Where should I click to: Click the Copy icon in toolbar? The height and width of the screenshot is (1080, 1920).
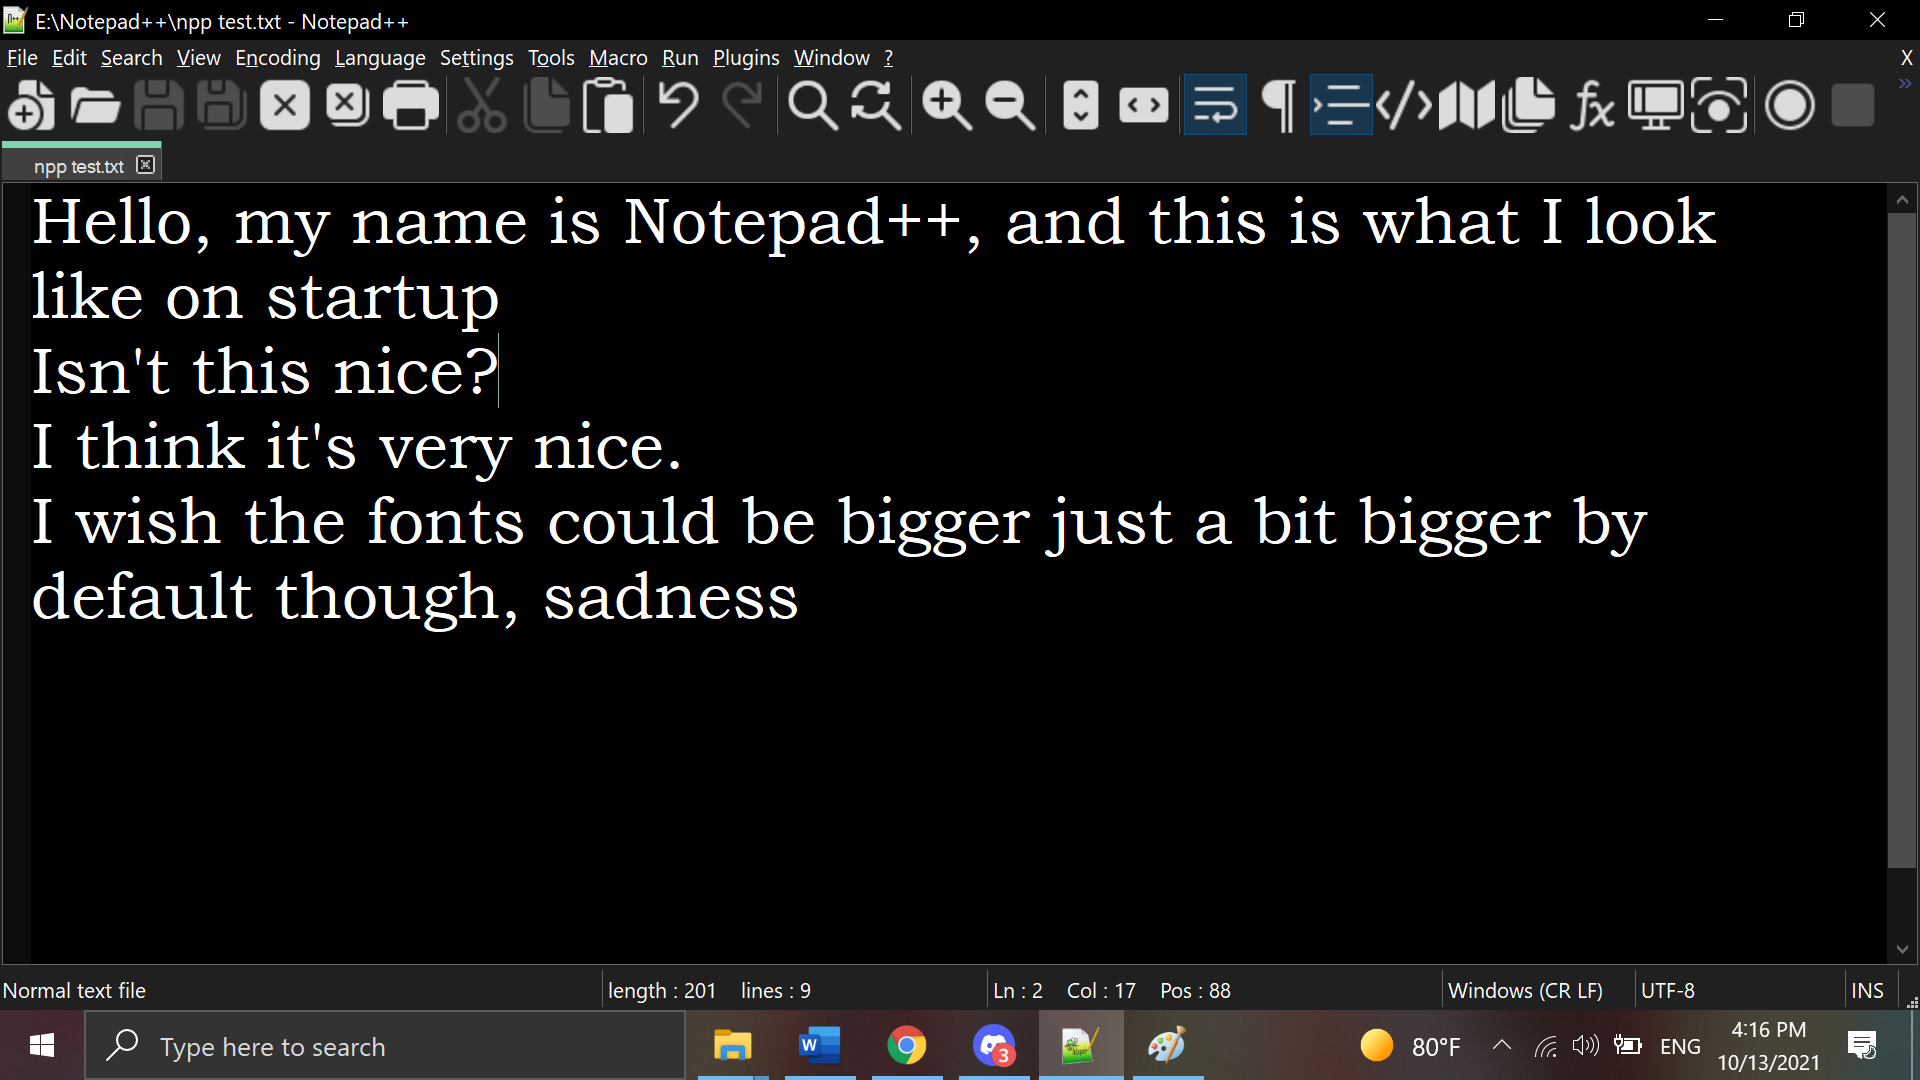(546, 105)
